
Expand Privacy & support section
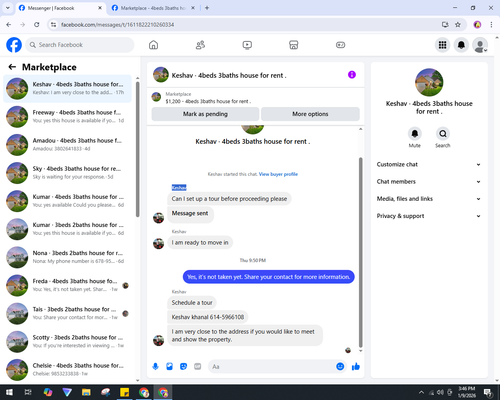pos(429,216)
